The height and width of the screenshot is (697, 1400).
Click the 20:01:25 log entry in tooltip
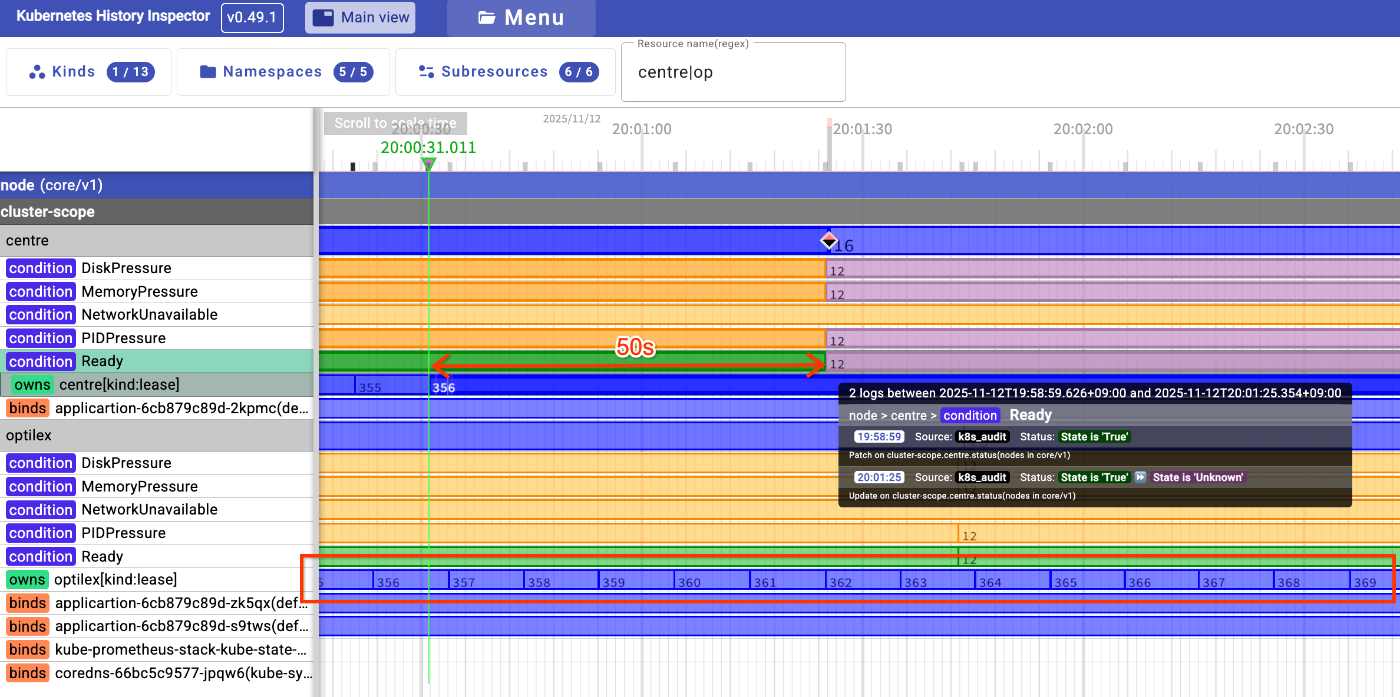[1095, 486]
